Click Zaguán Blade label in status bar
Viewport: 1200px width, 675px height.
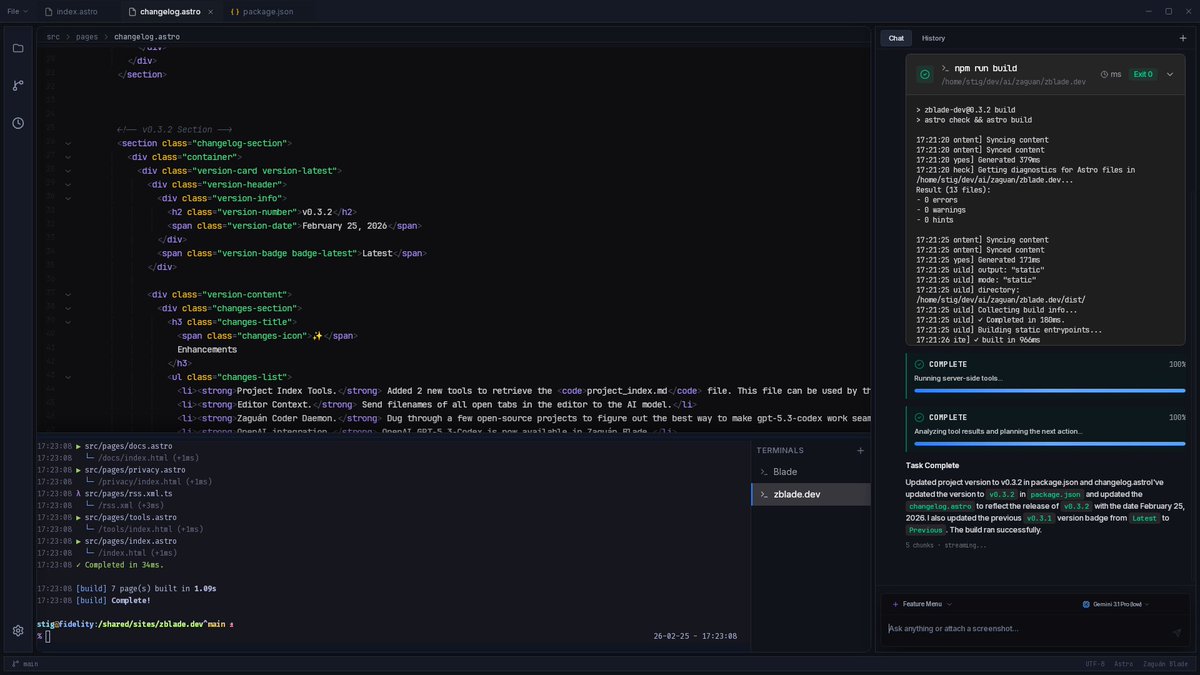click(1164, 664)
